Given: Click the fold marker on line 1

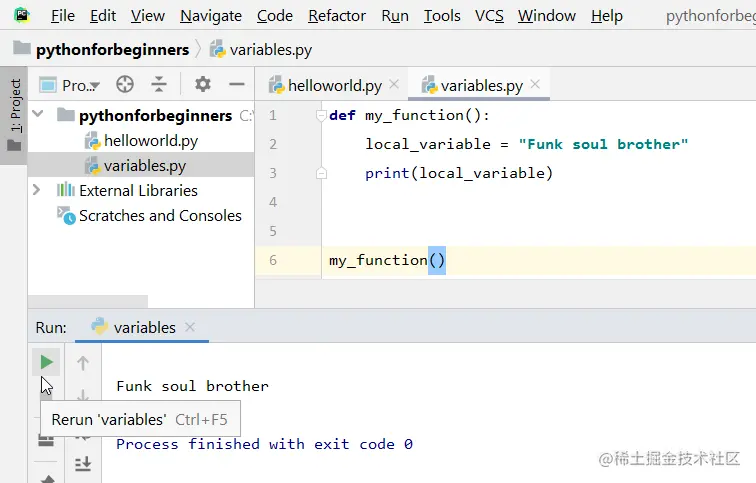Looking at the screenshot, I should pos(321,115).
